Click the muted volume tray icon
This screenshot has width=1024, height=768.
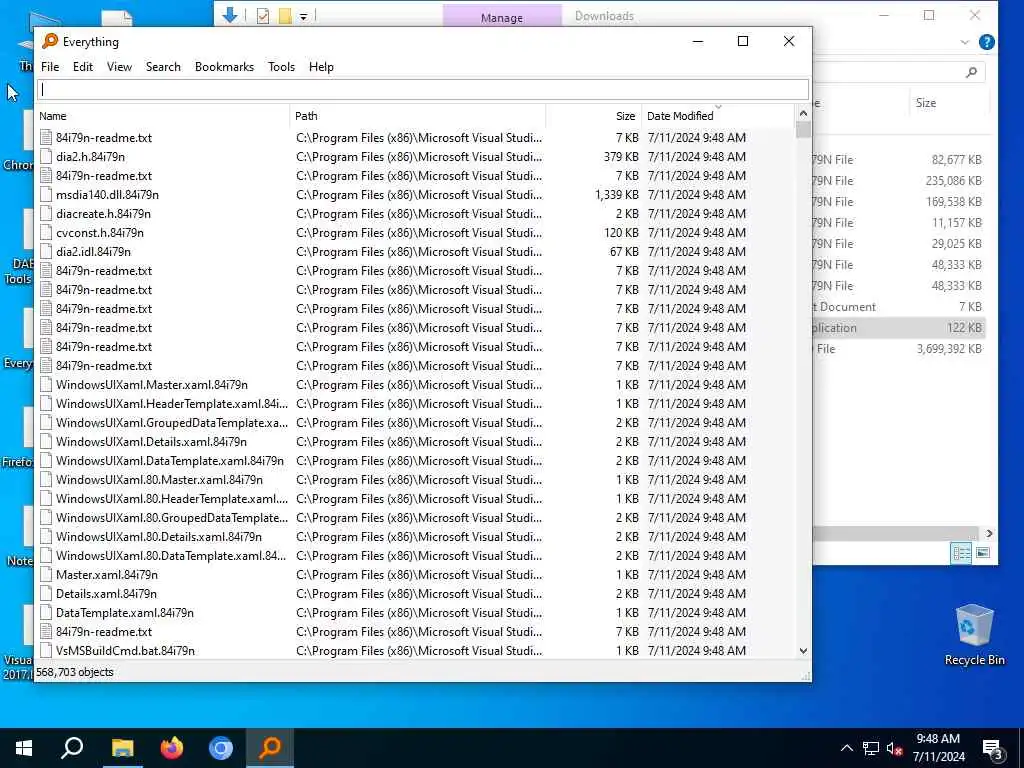[x=895, y=748]
